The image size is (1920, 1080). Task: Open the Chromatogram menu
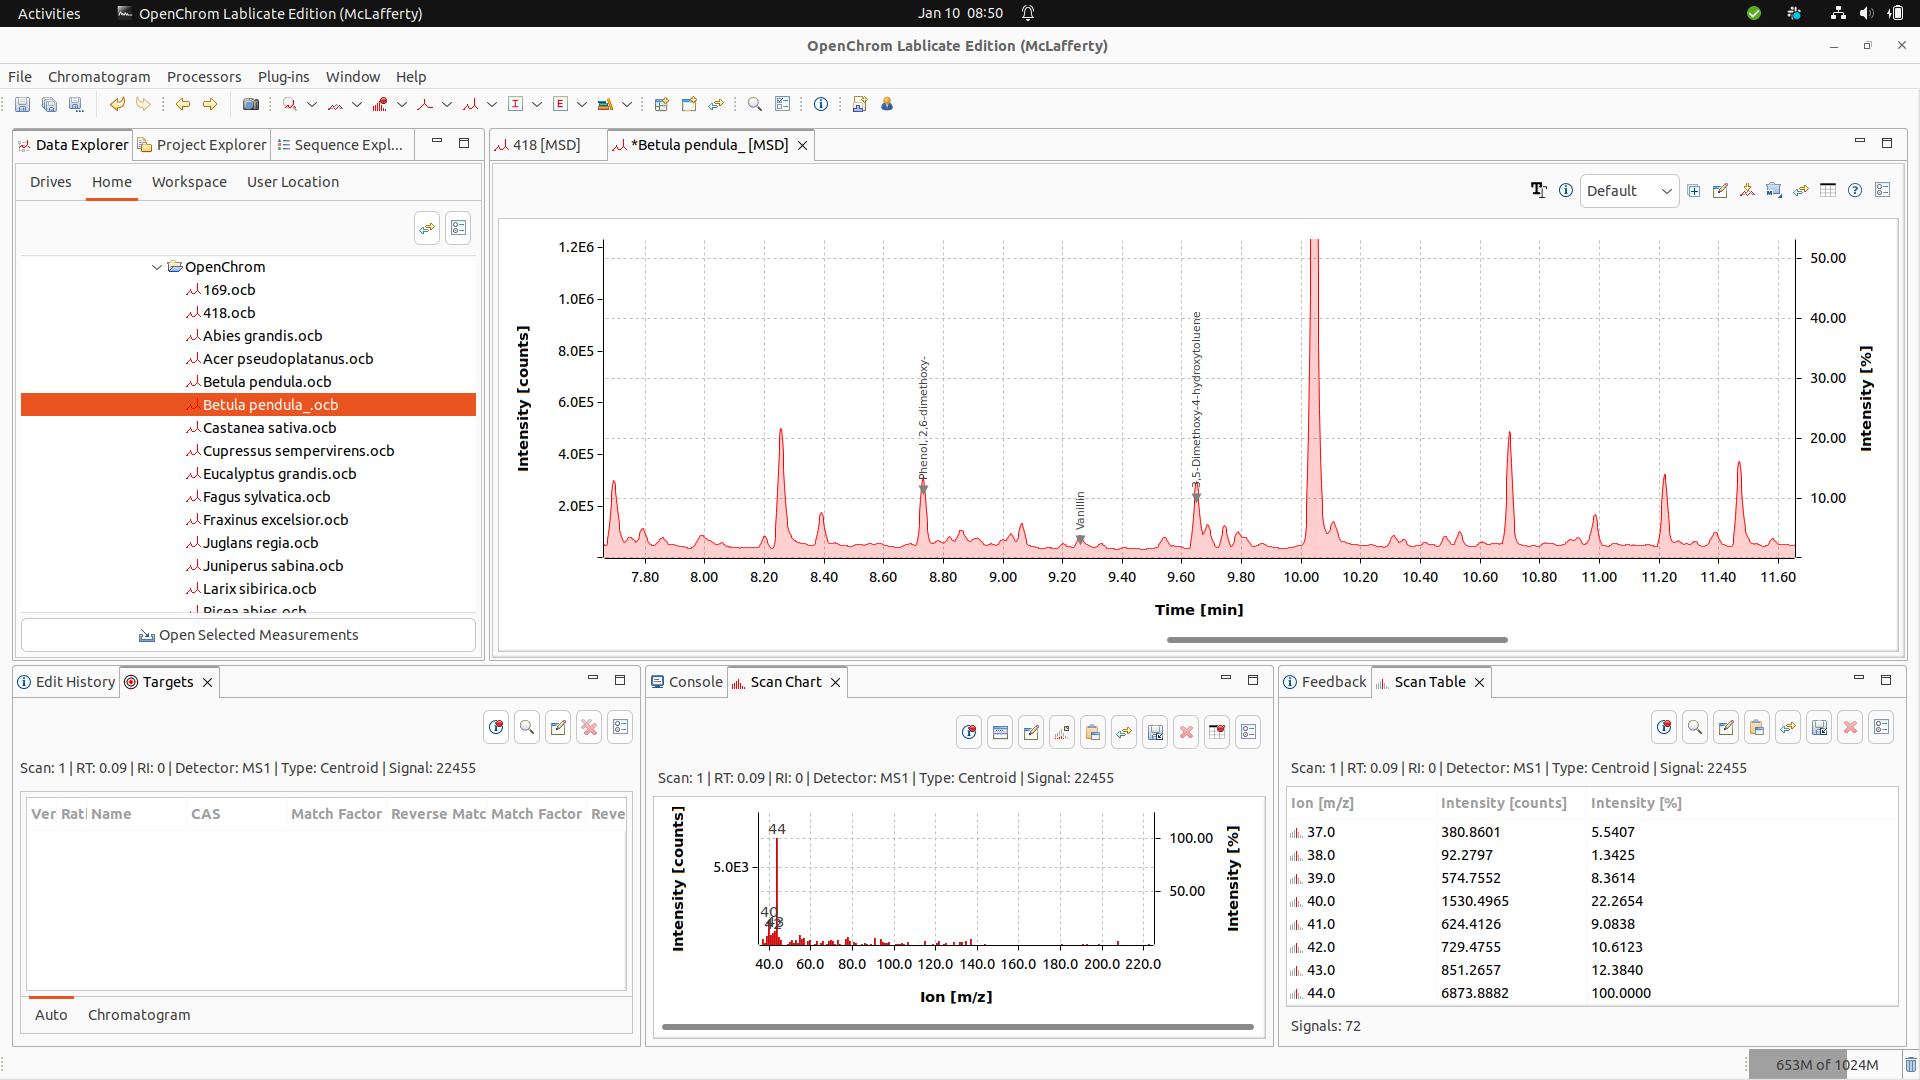click(99, 76)
